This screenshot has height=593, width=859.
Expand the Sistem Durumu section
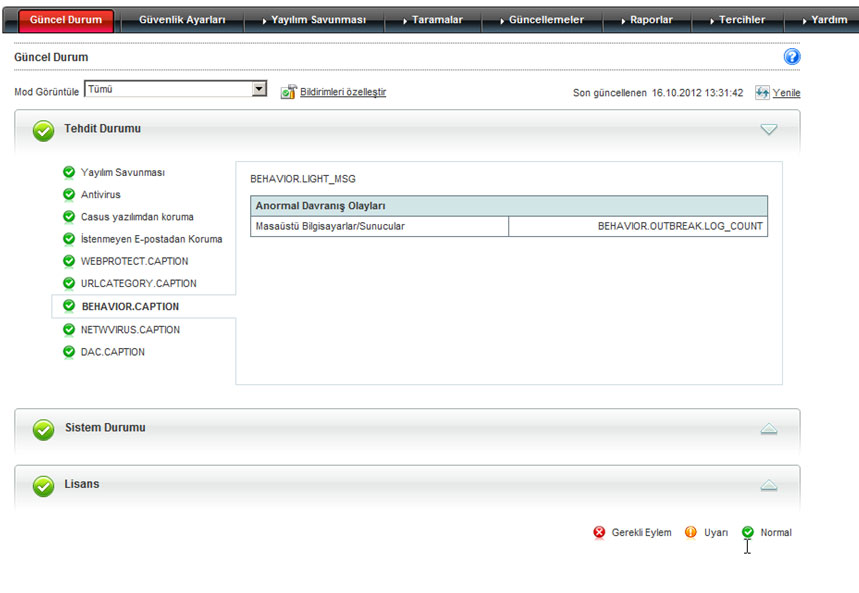click(x=768, y=428)
